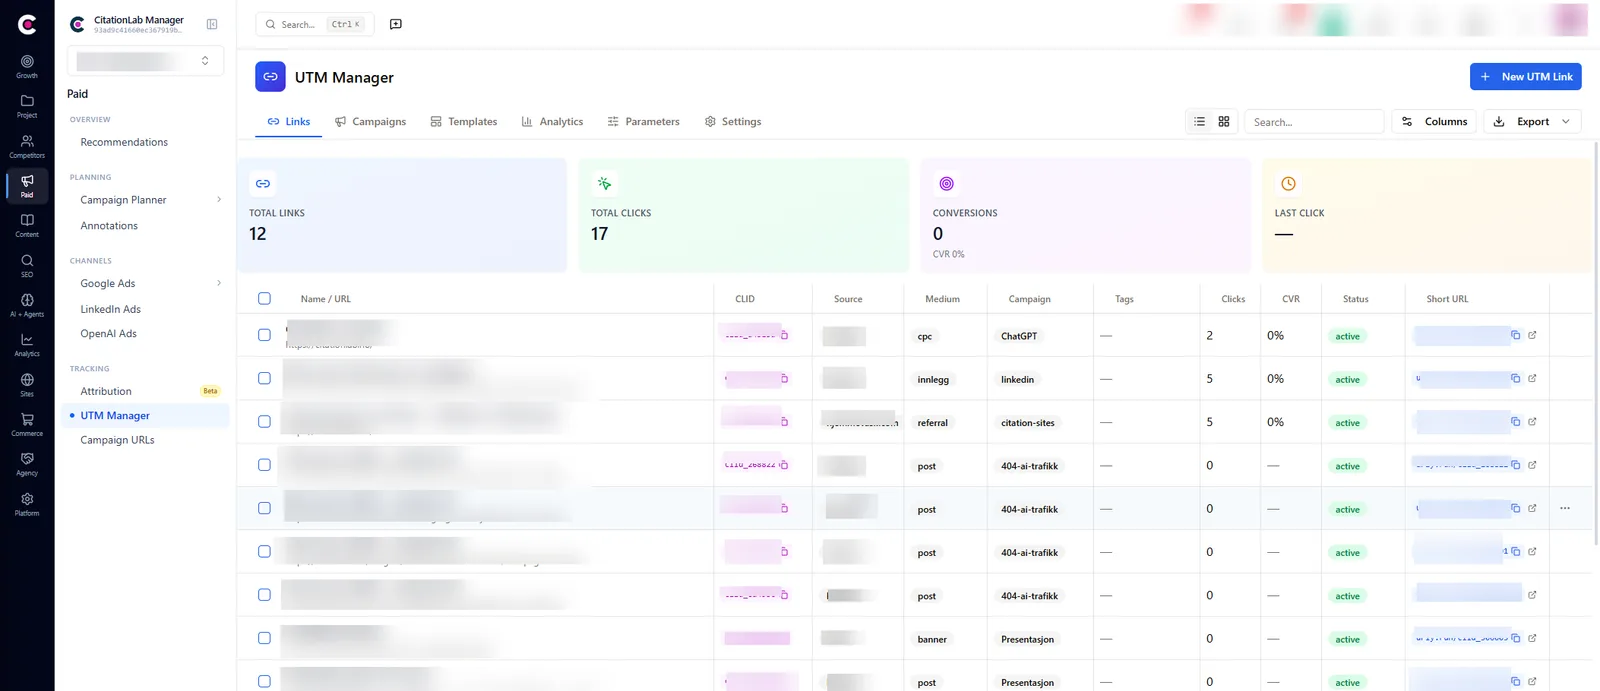
Task: Create a New UTM Link
Action: (x=1526, y=77)
